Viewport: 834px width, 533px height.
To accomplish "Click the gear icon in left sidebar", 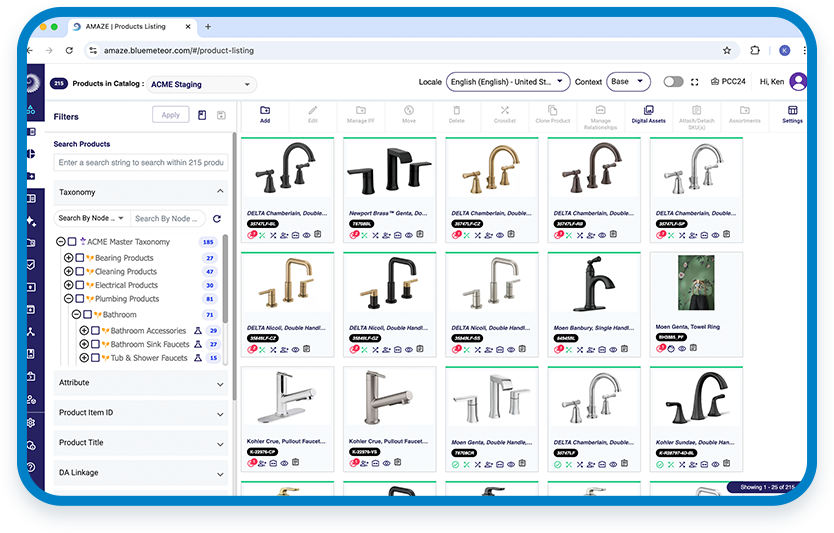I will tap(31, 422).
